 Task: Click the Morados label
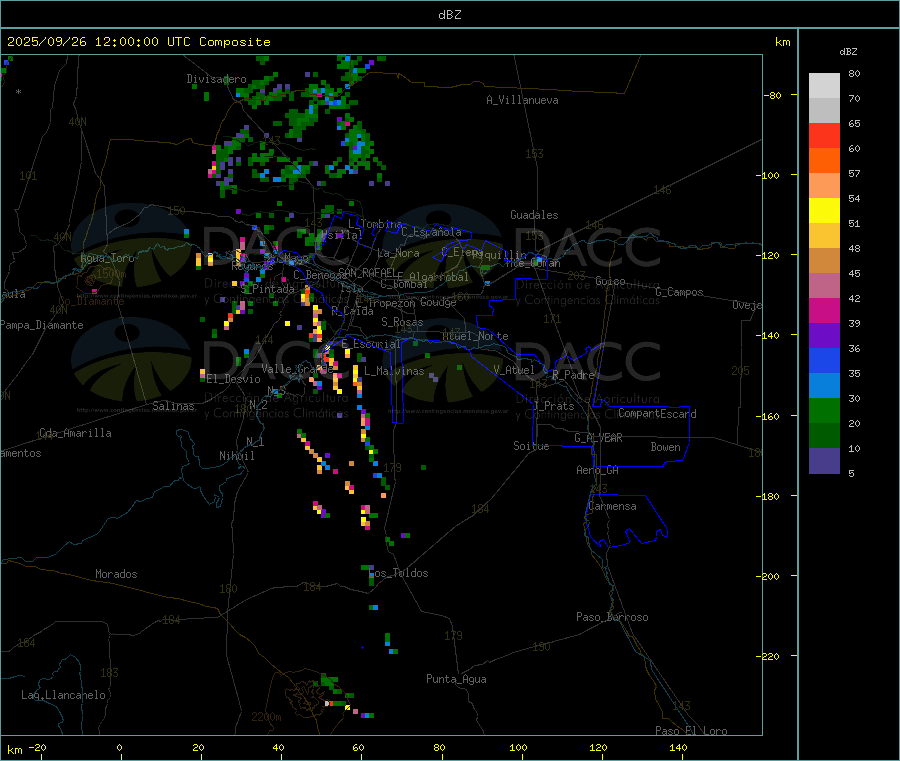[116, 574]
